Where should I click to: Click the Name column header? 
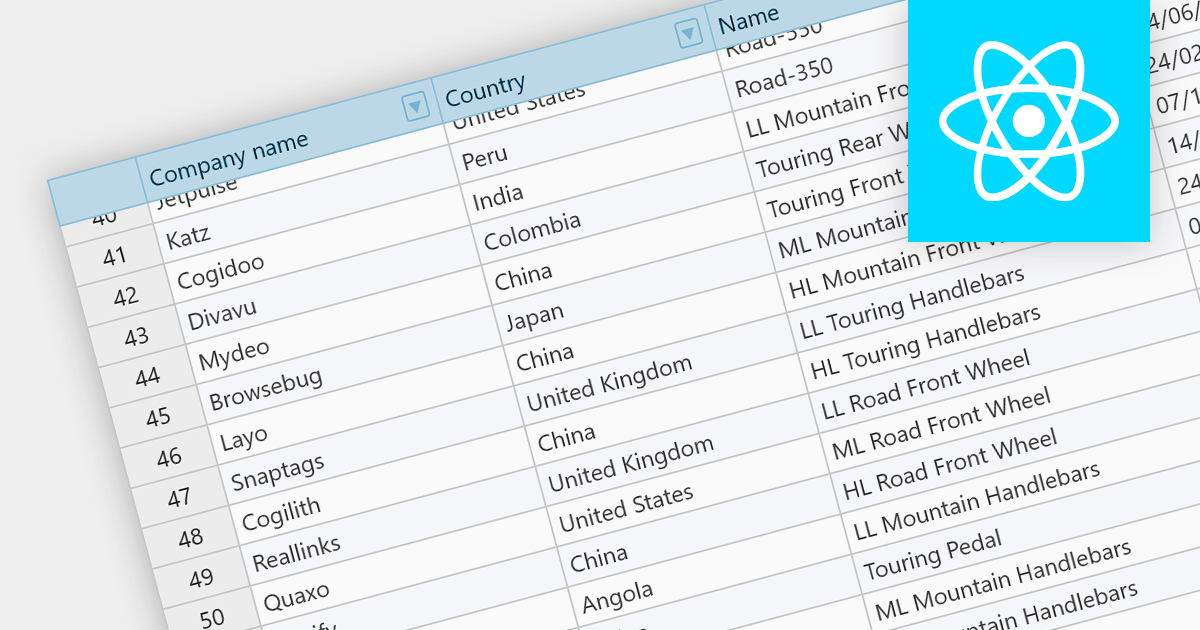coord(749,20)
